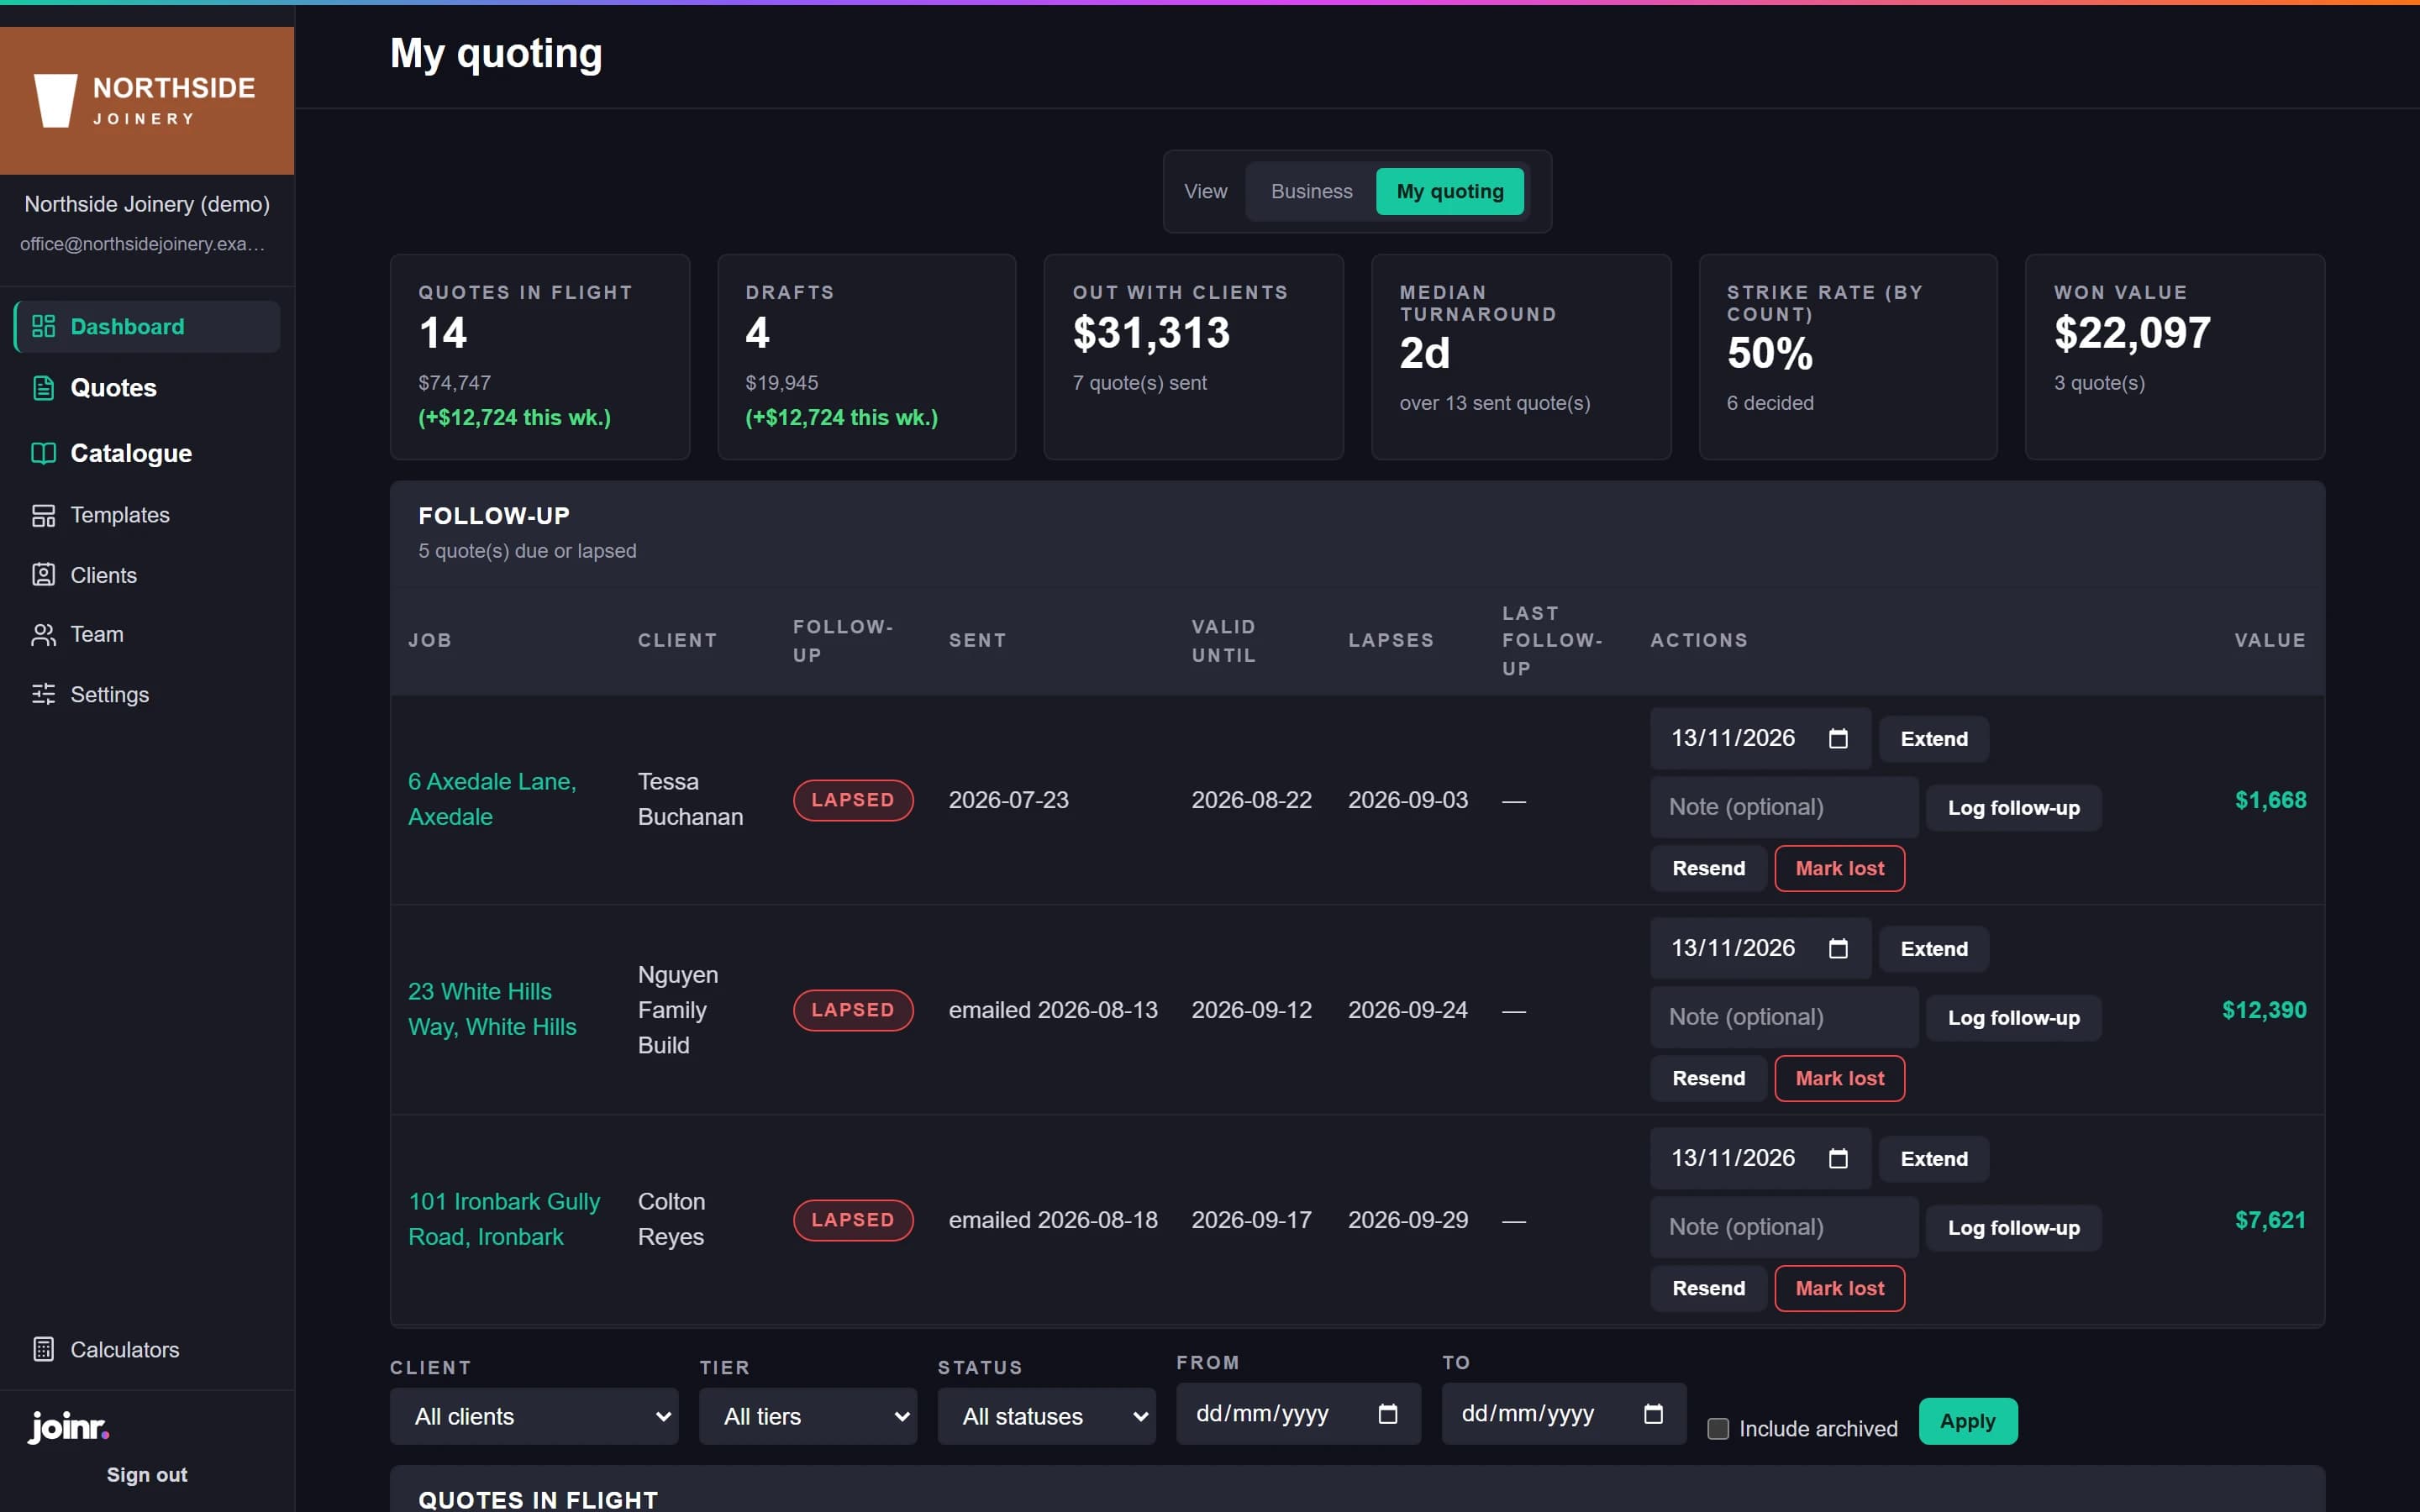This screenshot has height=1512, width=2420.
Task: Click the Quotes document icon
Action: point(43,388)
